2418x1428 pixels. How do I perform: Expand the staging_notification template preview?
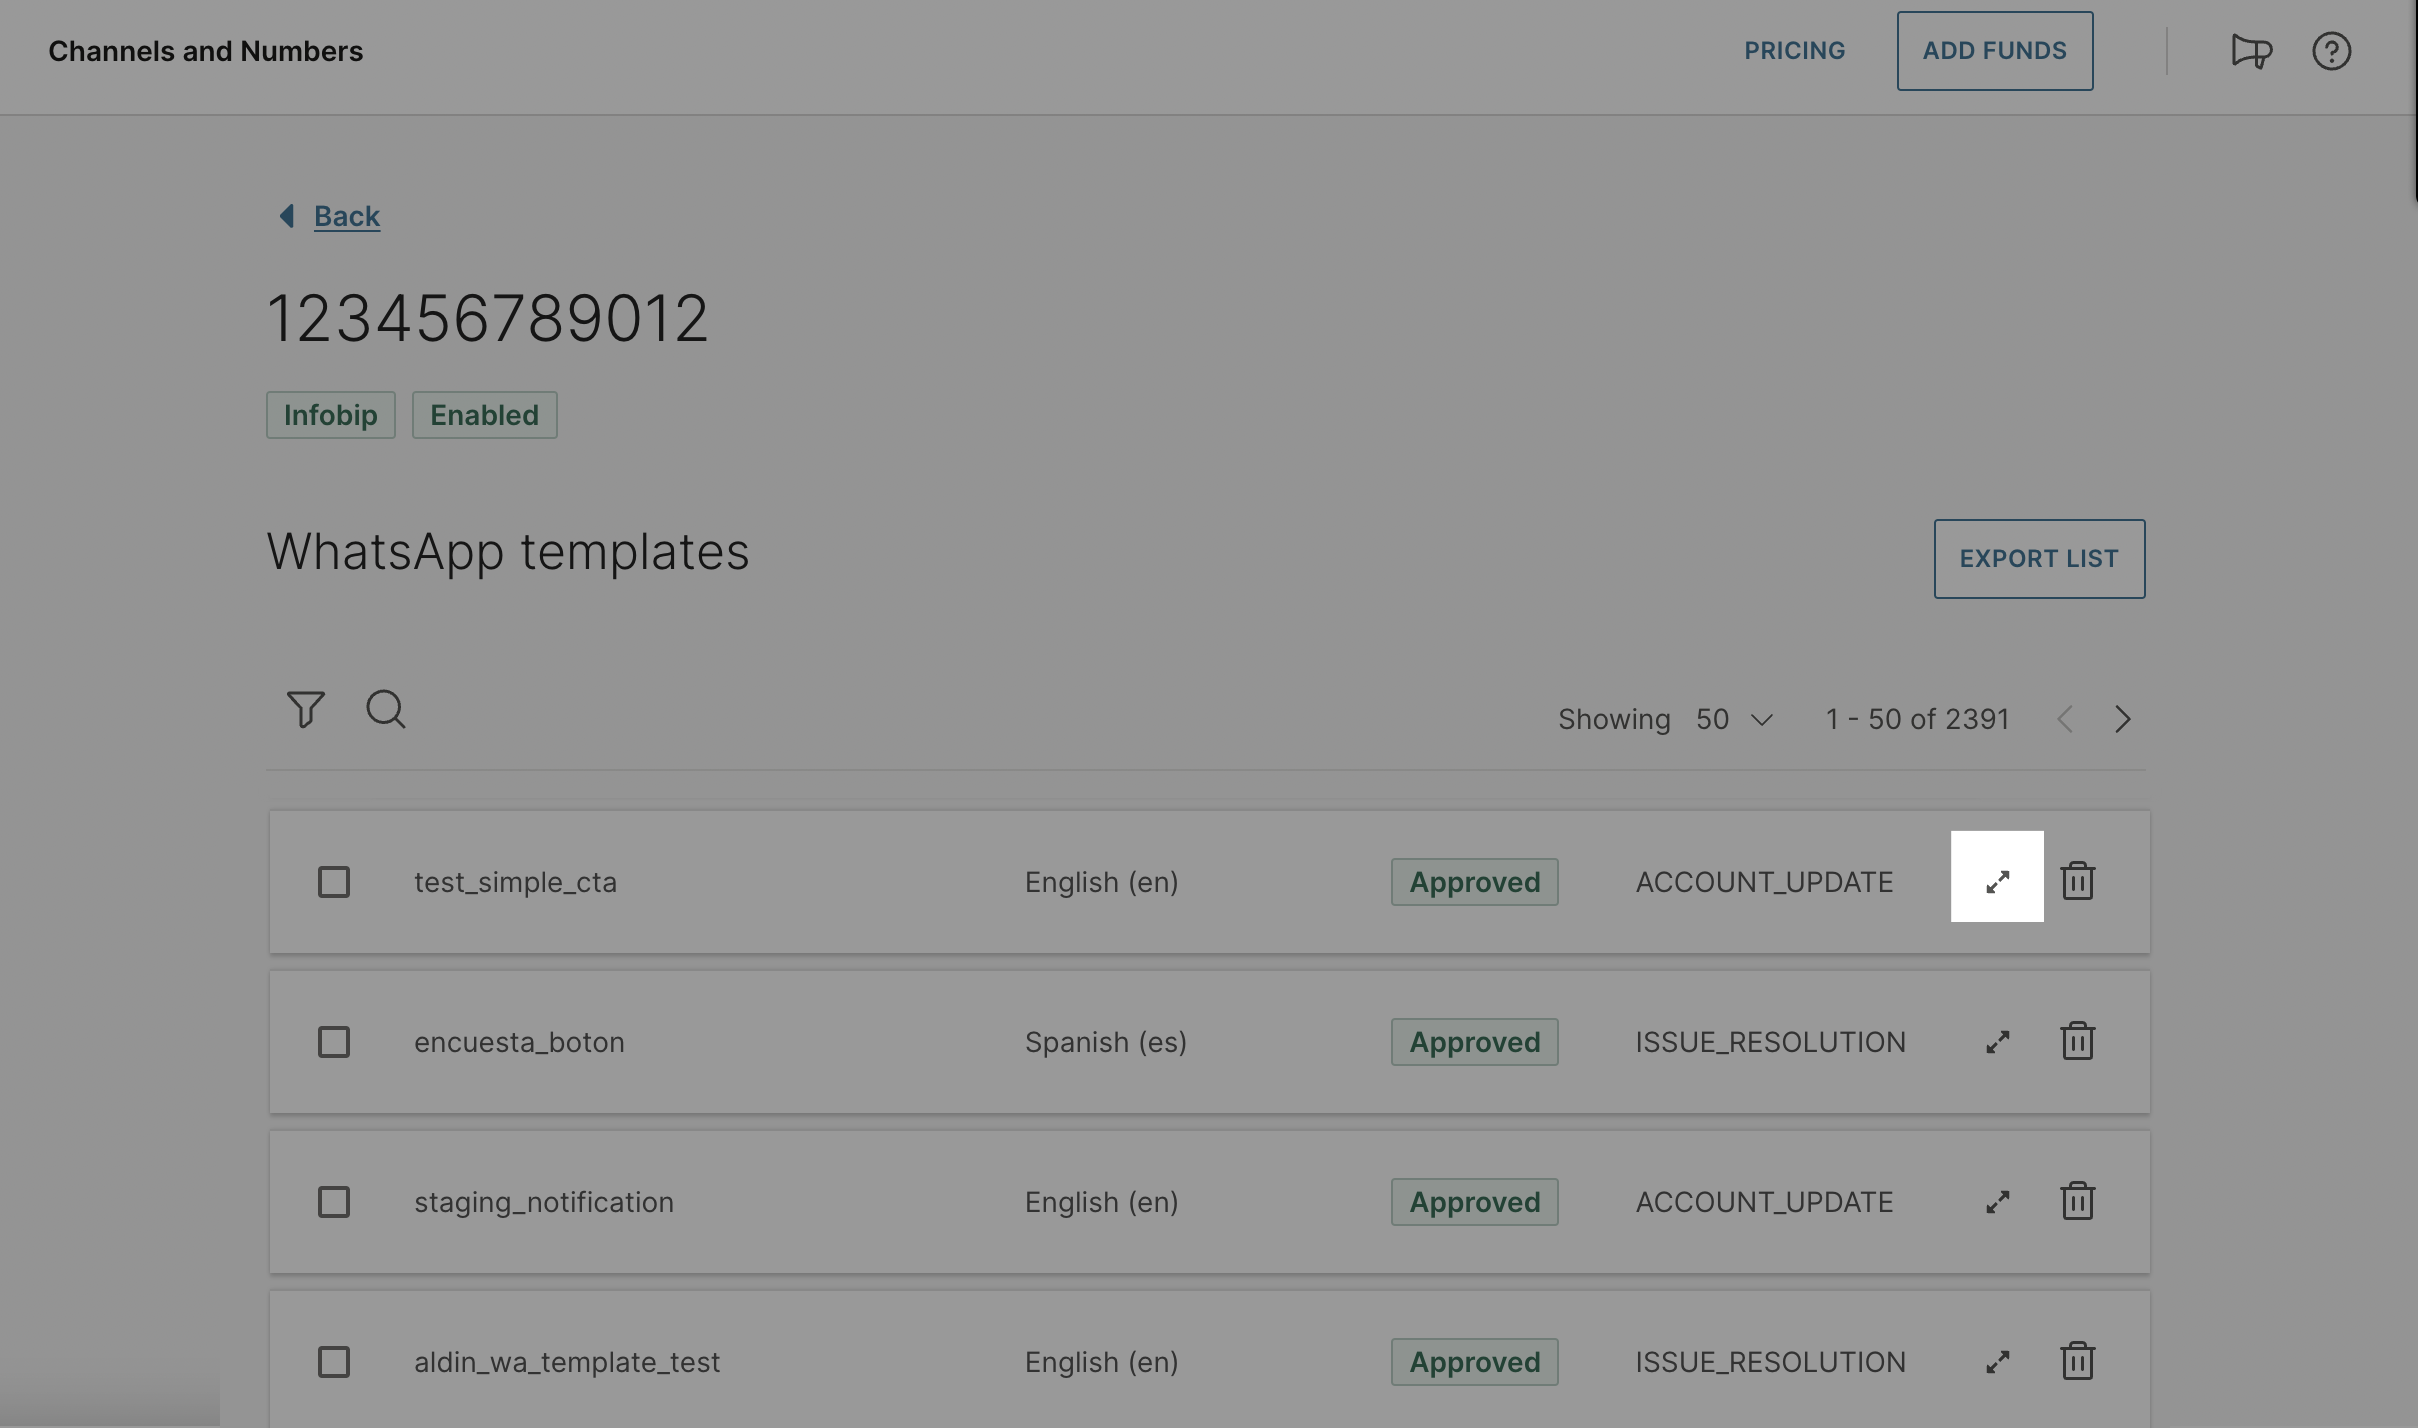1998,1202
